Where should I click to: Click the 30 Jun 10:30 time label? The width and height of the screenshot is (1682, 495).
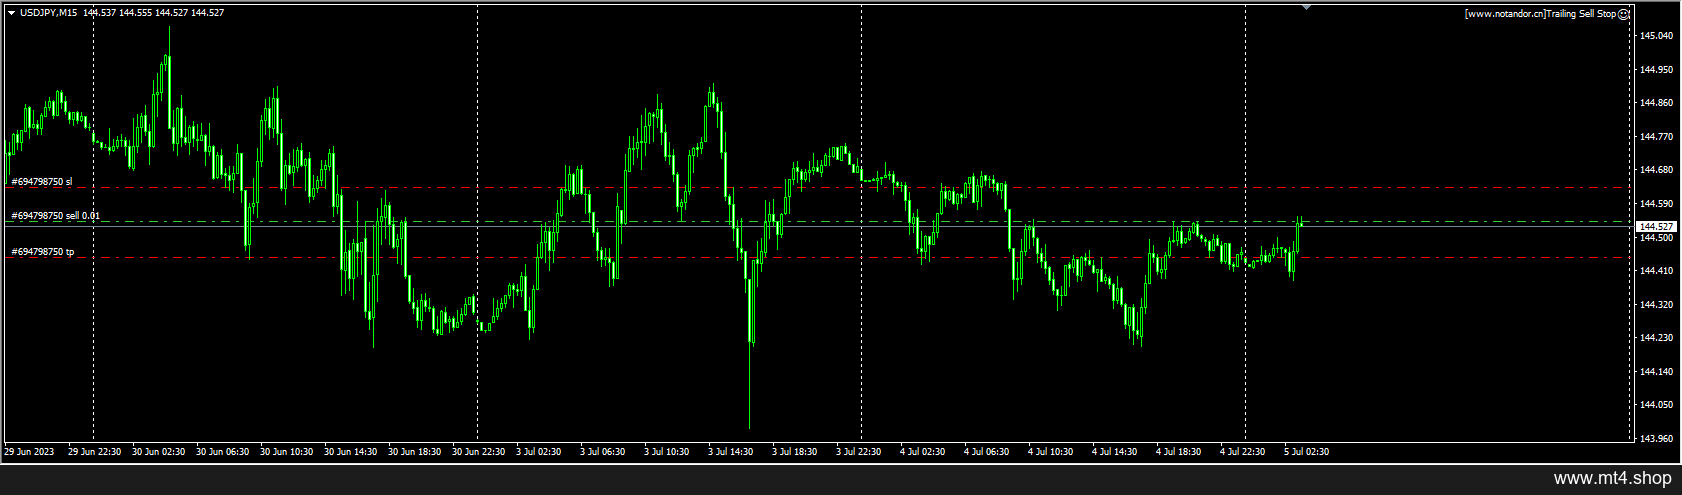pyautogui.click(x=287, y=452)
